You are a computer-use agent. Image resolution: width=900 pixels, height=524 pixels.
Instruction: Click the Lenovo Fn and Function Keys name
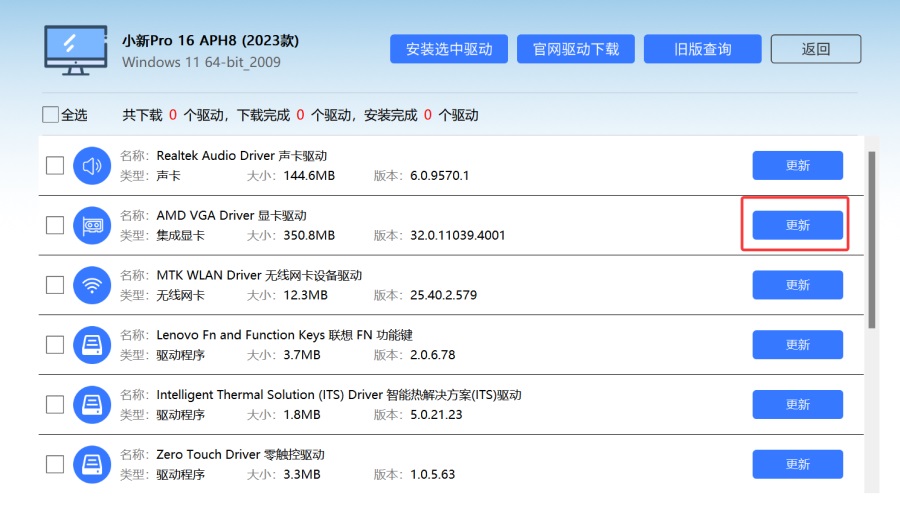(285, 335)
